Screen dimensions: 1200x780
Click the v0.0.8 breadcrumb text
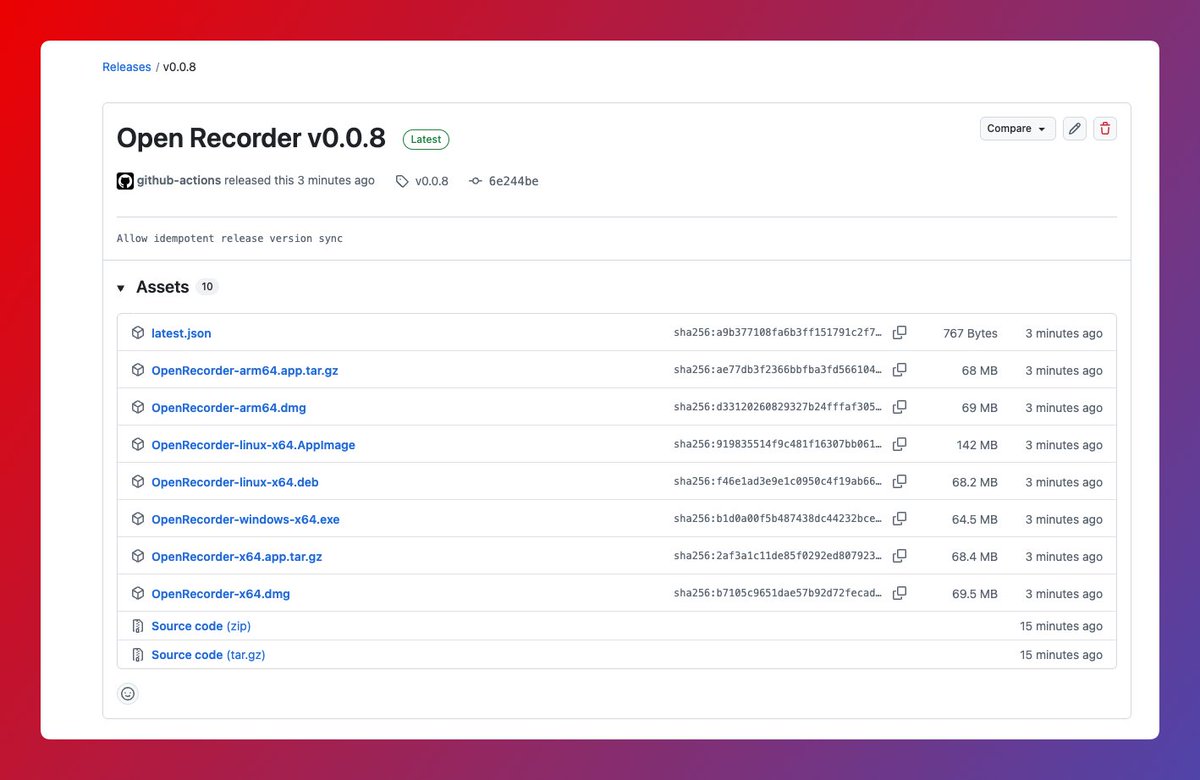pyautogui.click(x=180, y=67)
